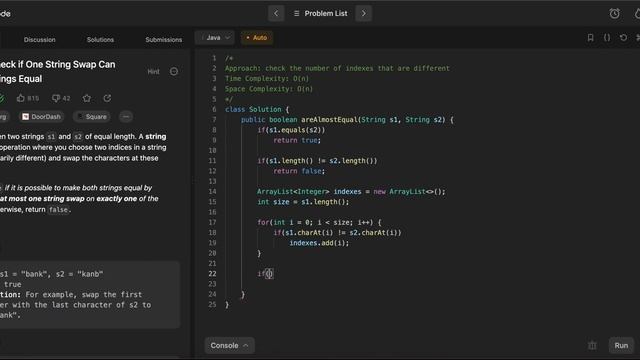Click 'return false;' on line 12
The height and width of the screenshot is (360, 640).
point(299,171)
